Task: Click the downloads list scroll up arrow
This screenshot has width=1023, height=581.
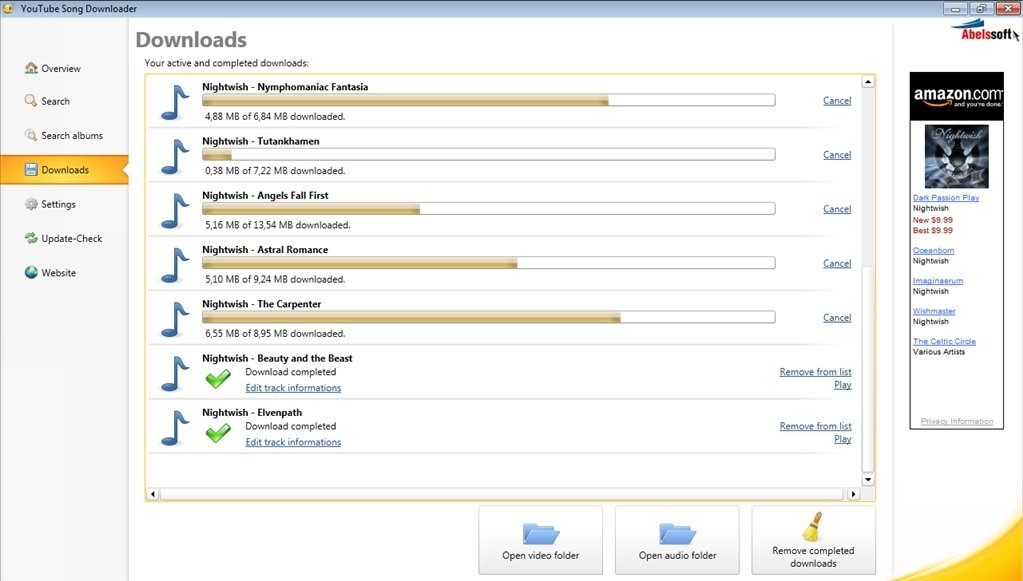Action: click(868, 82)
